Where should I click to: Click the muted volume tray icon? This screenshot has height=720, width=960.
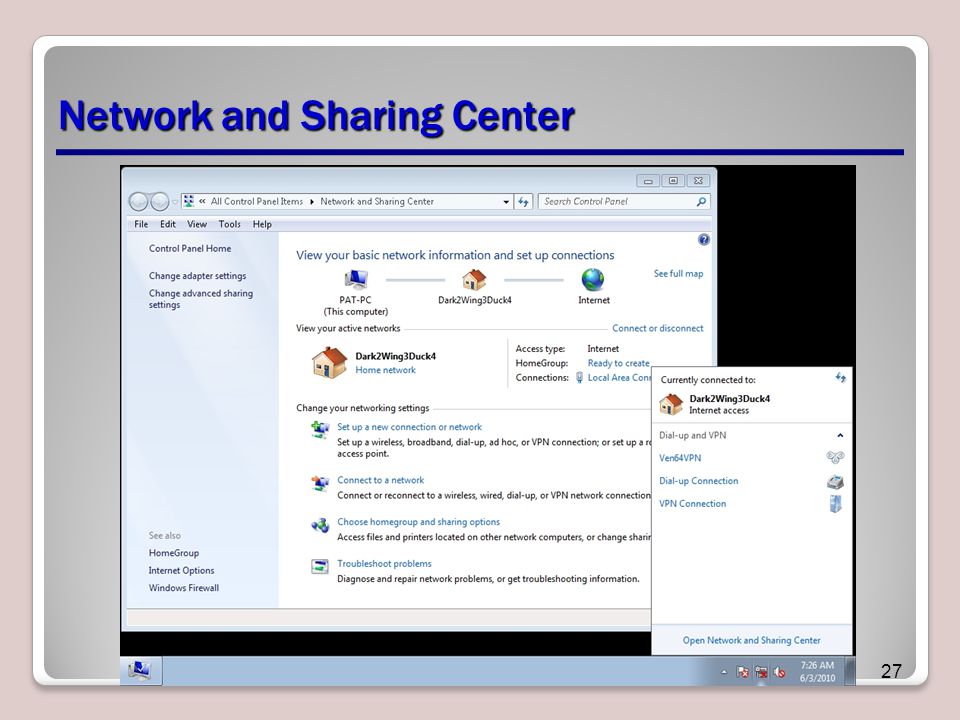779,672
